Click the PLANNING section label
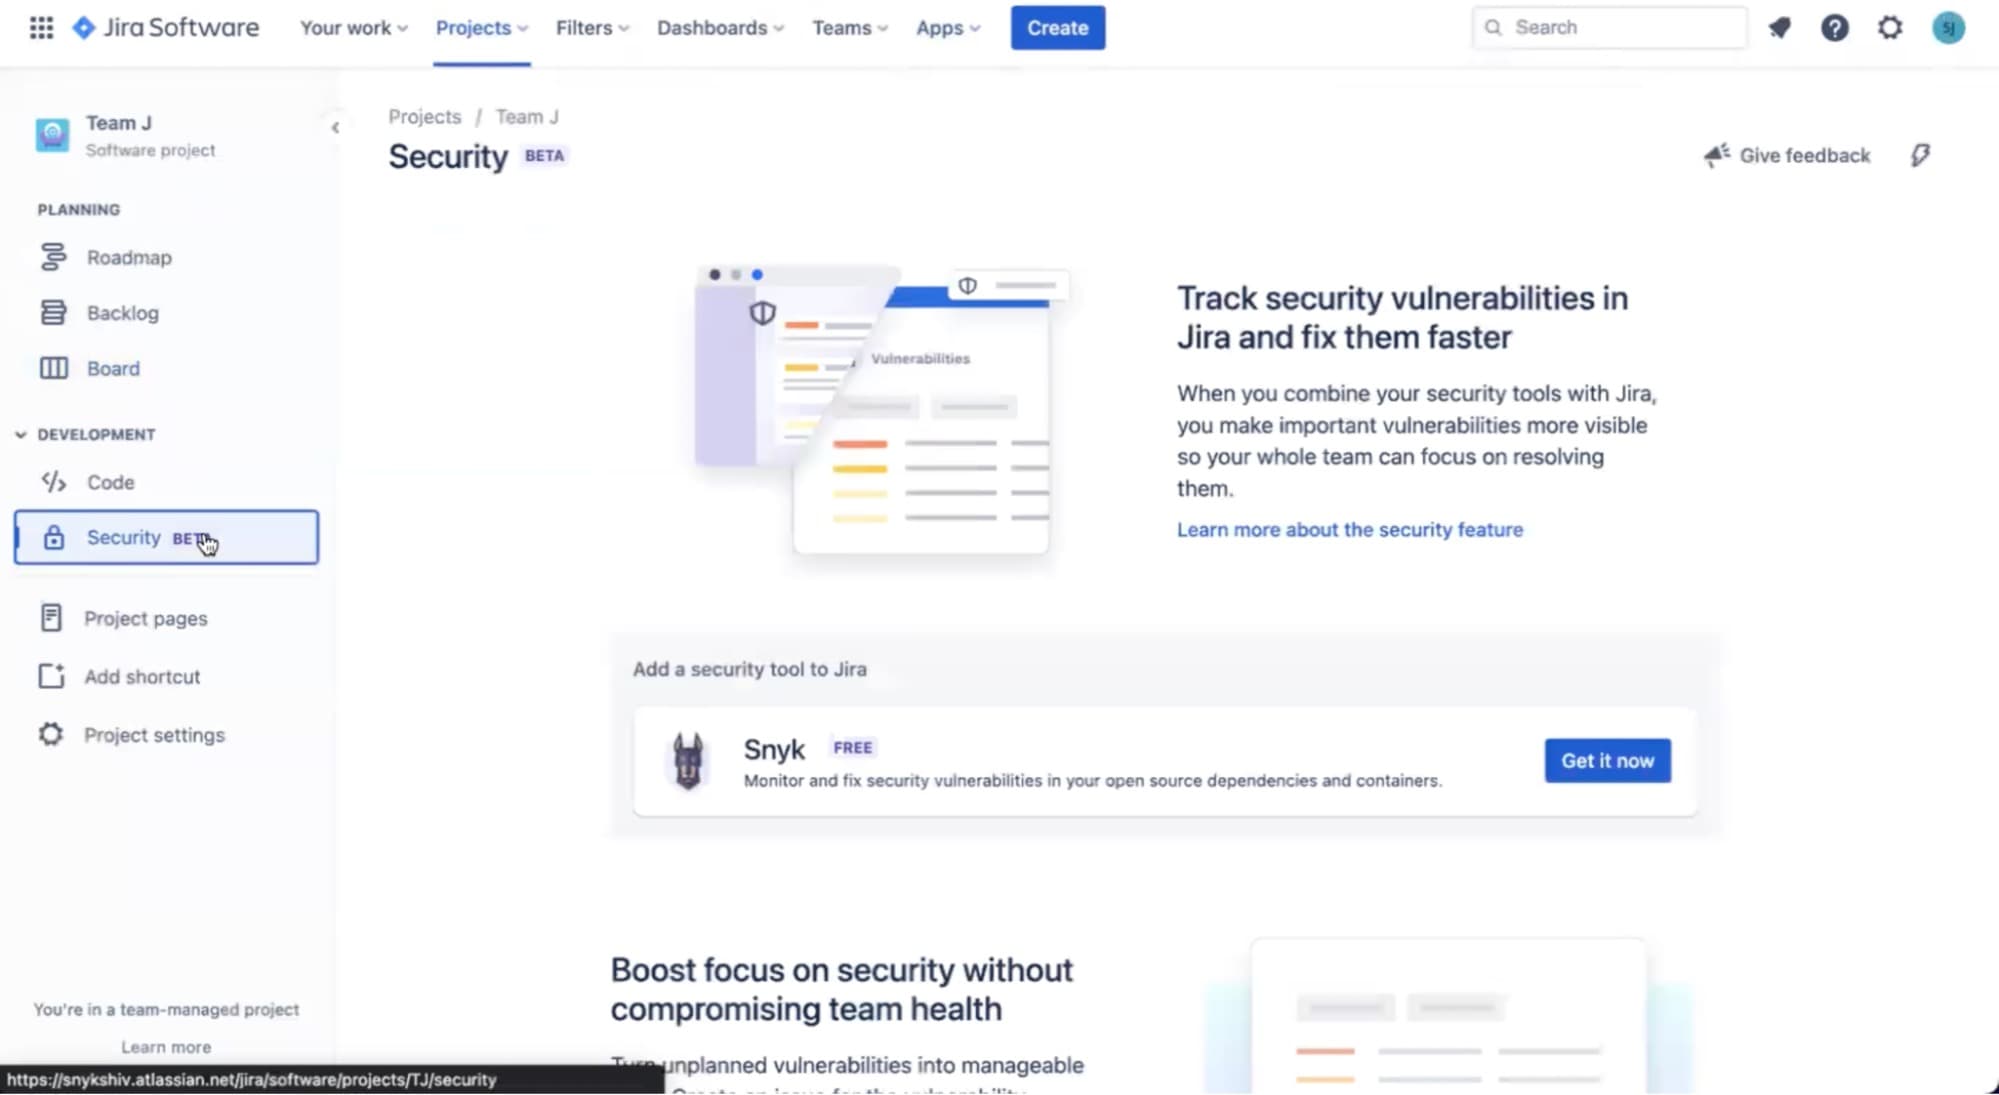 (79, 209)
